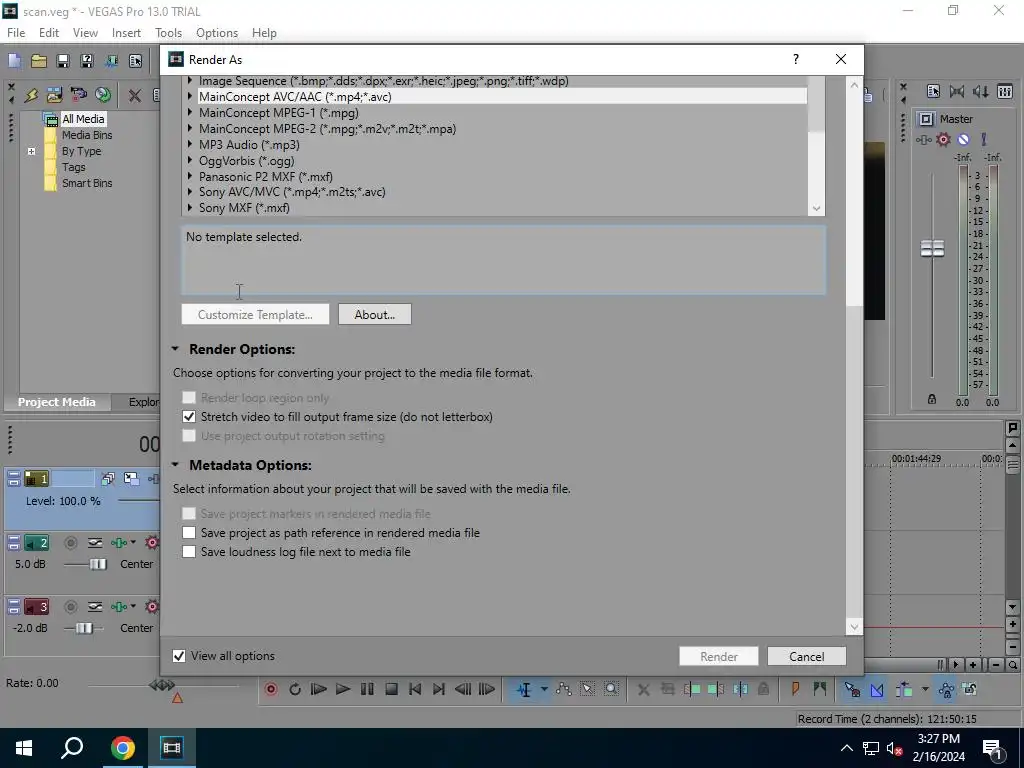This screenshot has height=768, width=1024.
Task: Click Master bus Insert FX gear icon
Action: click(x=944, y=139)
